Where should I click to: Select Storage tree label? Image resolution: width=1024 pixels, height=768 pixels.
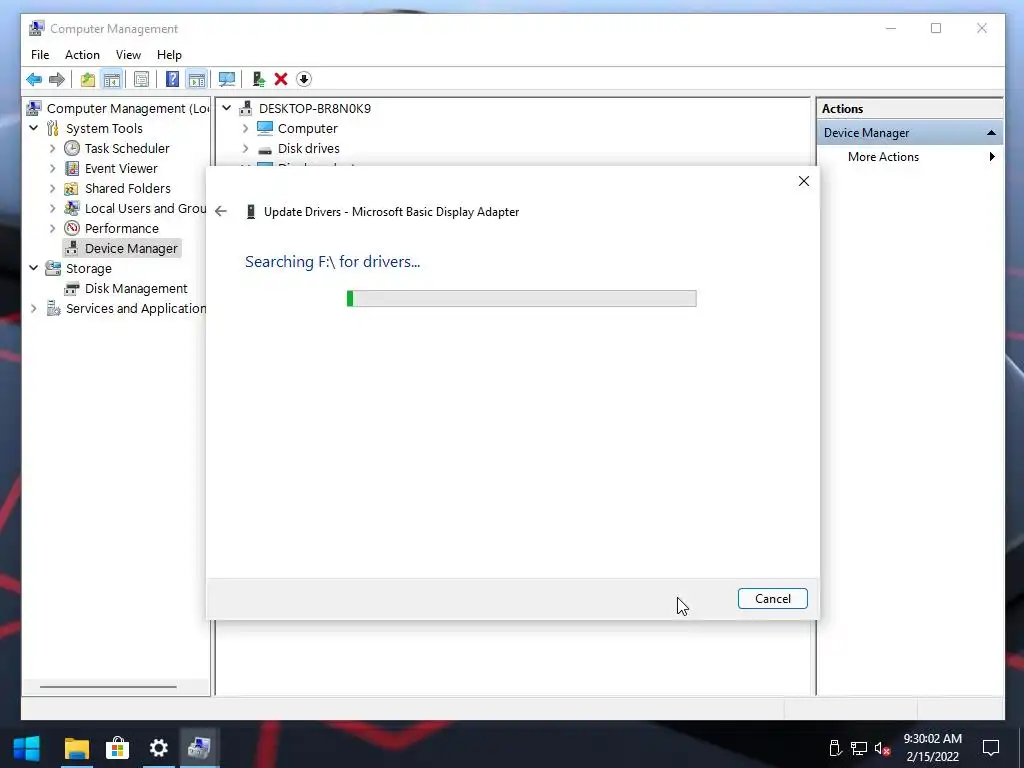88,268
